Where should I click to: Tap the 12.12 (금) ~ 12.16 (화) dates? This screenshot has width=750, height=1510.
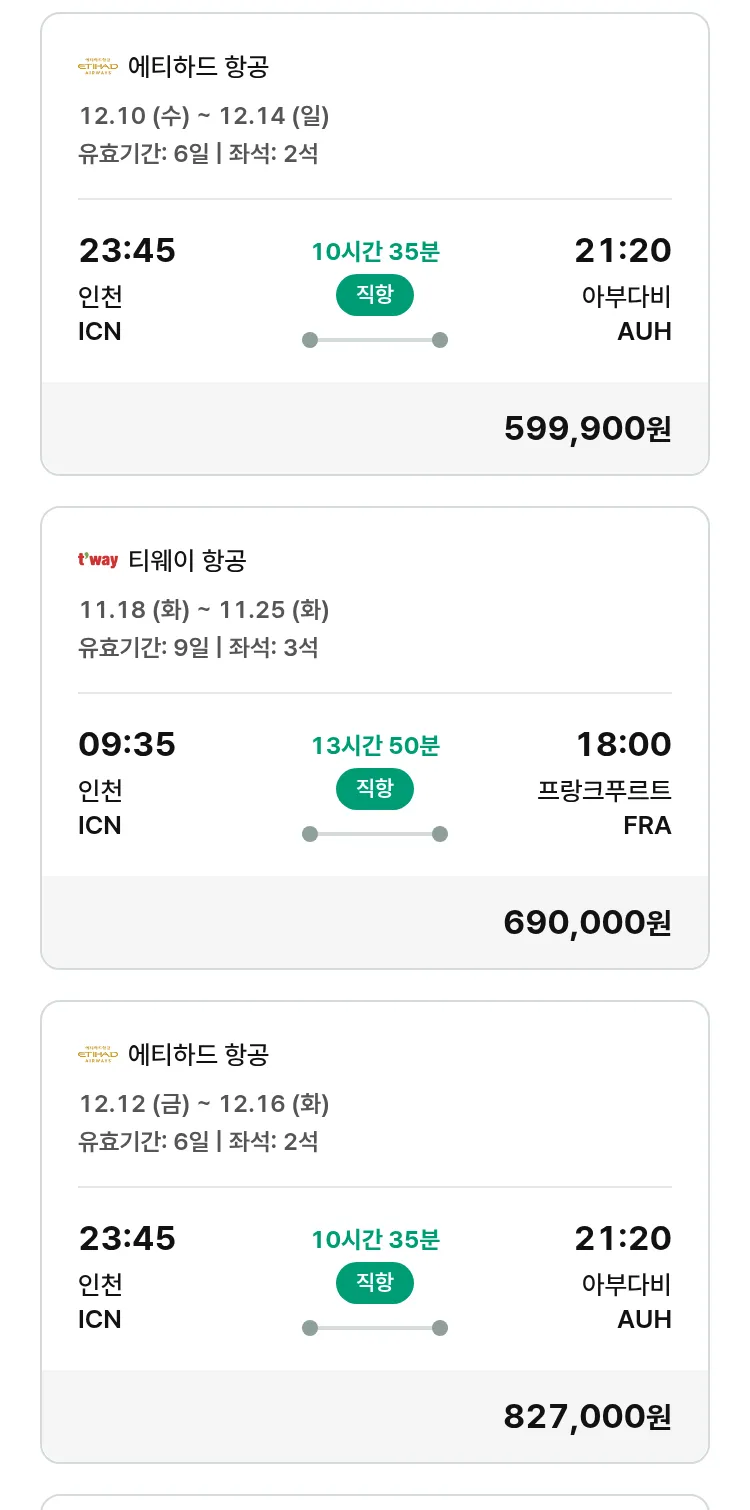204,1104
